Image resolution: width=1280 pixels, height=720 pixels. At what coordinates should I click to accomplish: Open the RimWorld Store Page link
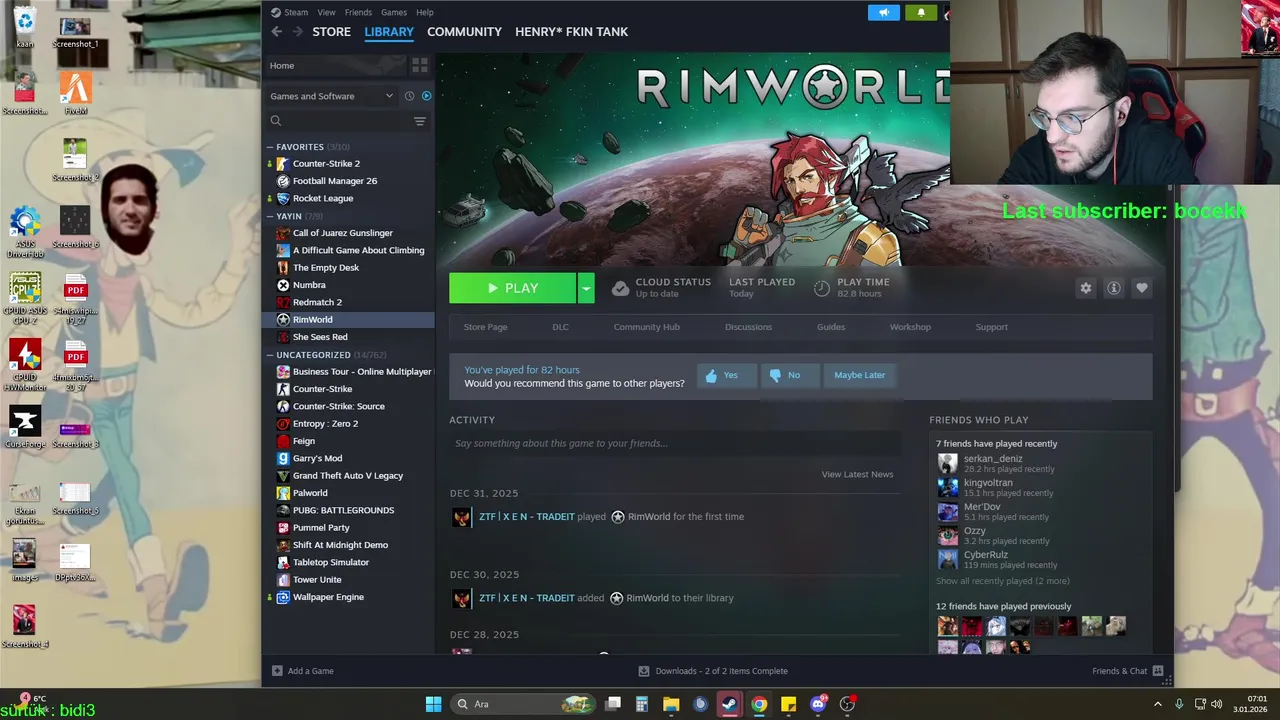click(x=485, y=327)
